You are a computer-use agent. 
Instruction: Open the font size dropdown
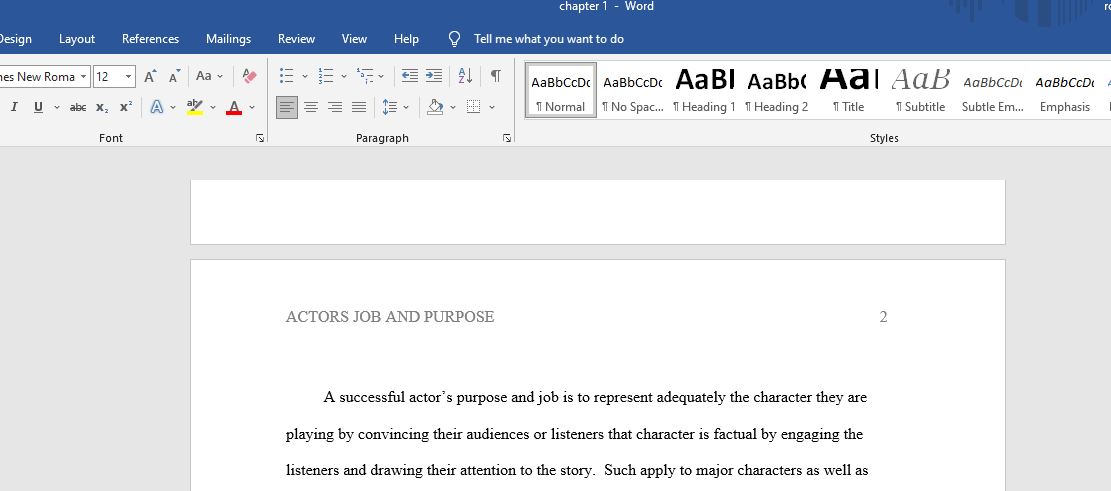click(128, 77)
